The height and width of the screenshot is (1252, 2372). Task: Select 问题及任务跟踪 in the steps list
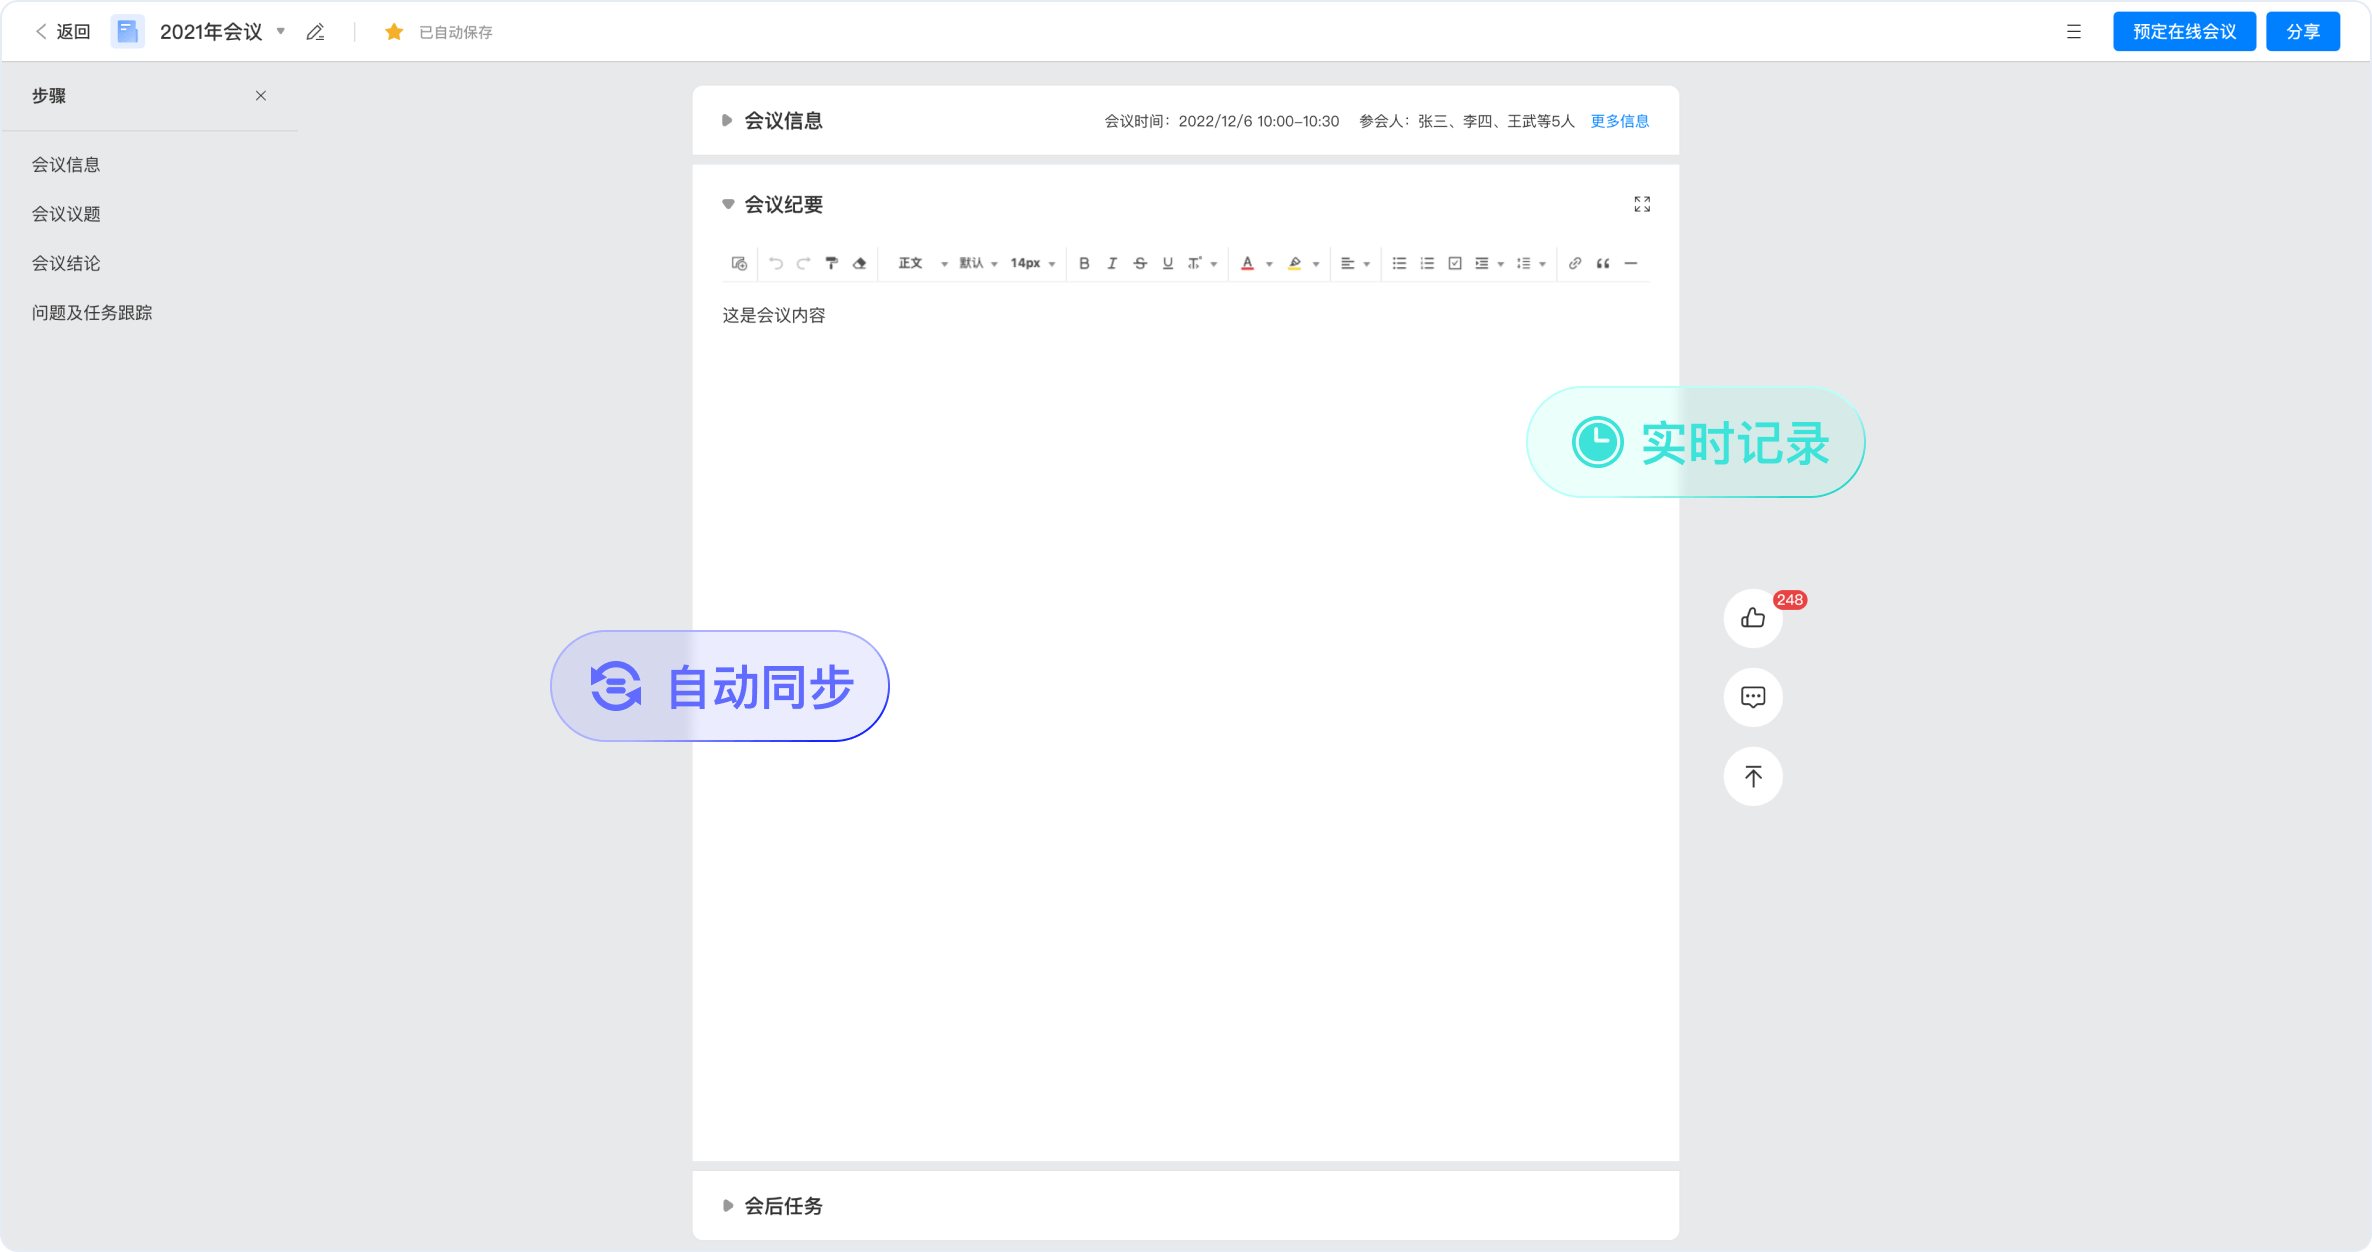coord(92,313)
